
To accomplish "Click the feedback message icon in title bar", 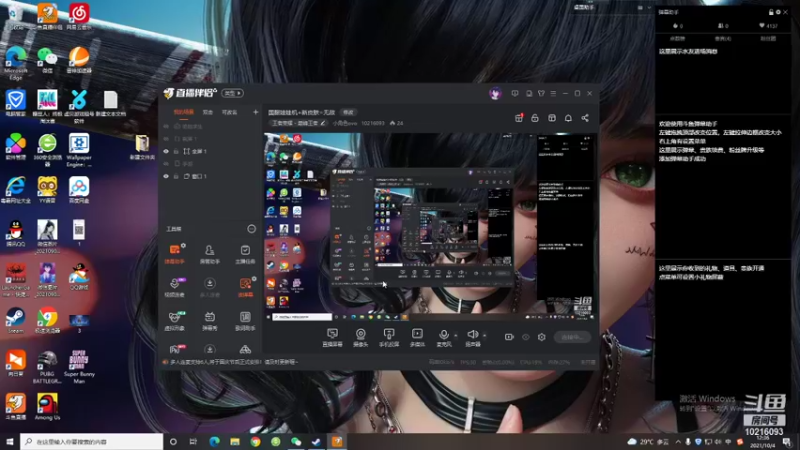I will pyautogui.click(x=515, y=94).
